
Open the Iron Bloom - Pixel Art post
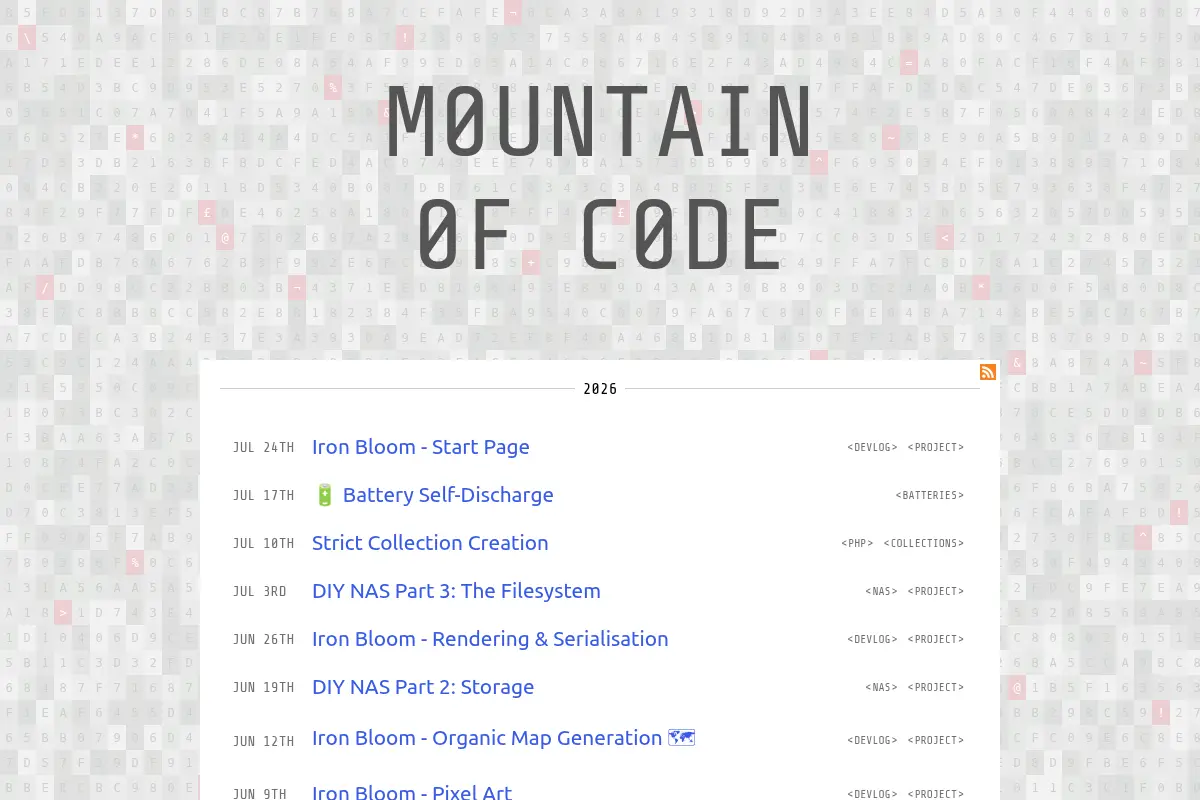pos(412,793)
